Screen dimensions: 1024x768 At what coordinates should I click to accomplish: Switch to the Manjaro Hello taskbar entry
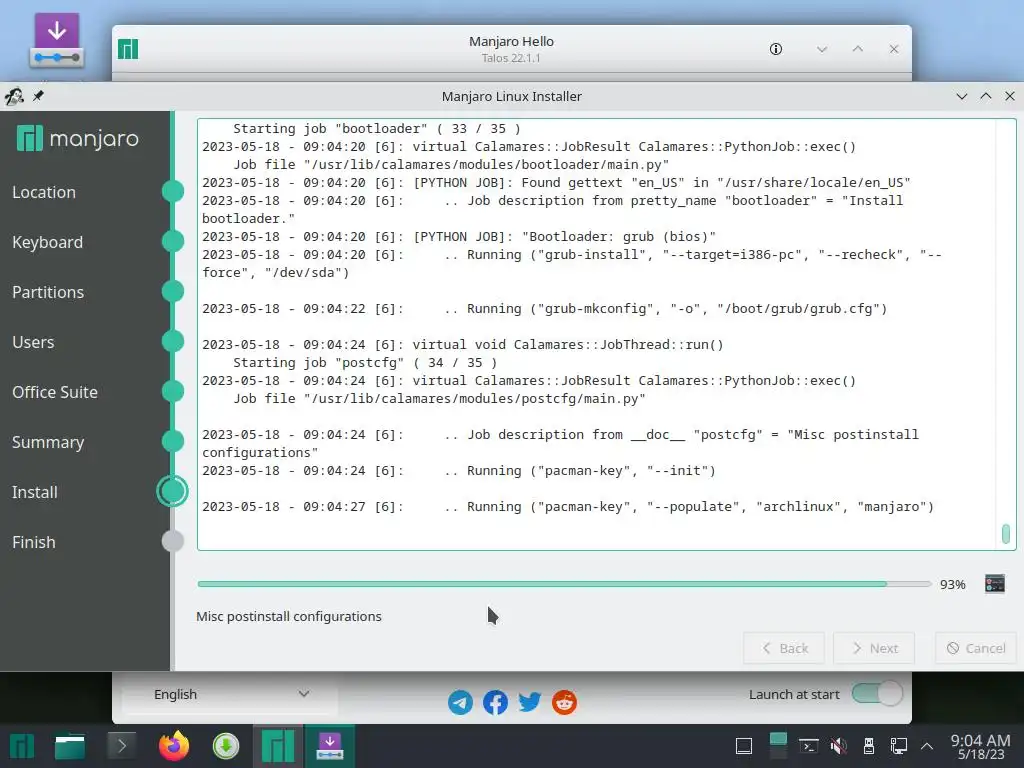pos(278,746)
